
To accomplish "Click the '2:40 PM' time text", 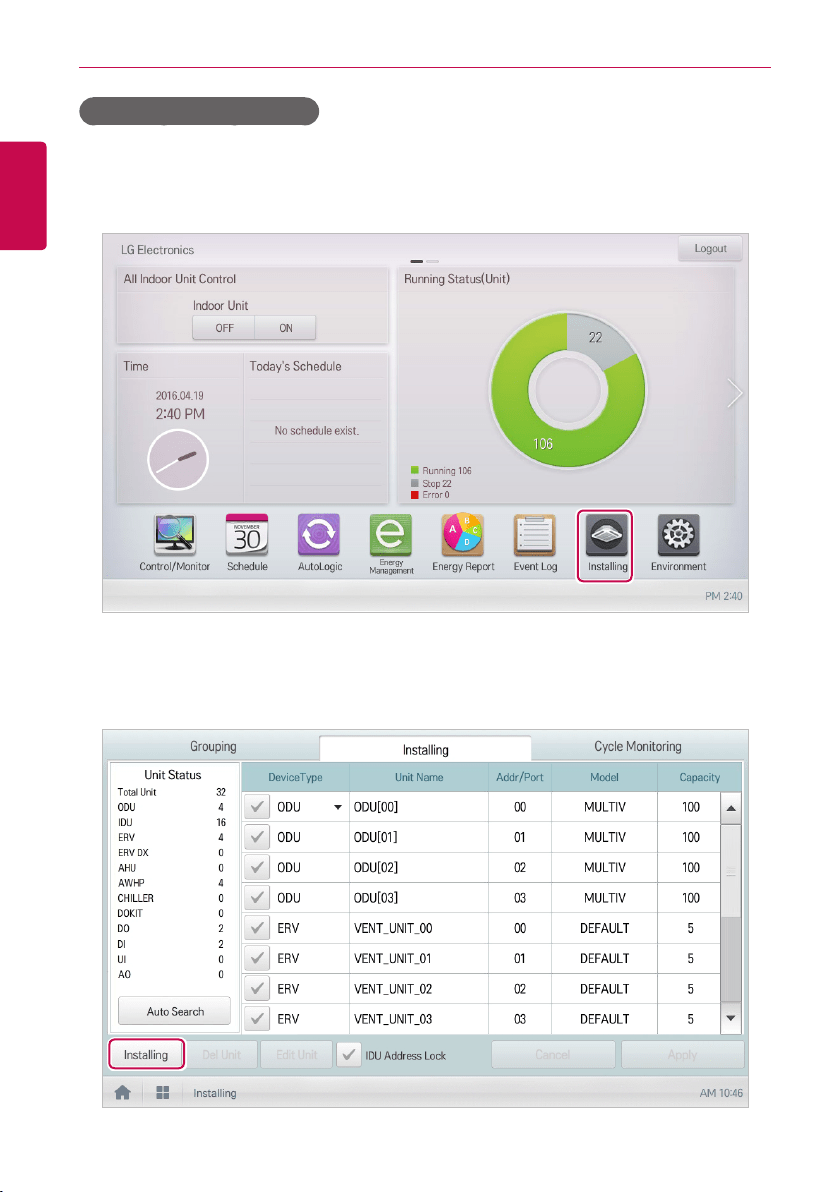I will click(x=180, y=414).
